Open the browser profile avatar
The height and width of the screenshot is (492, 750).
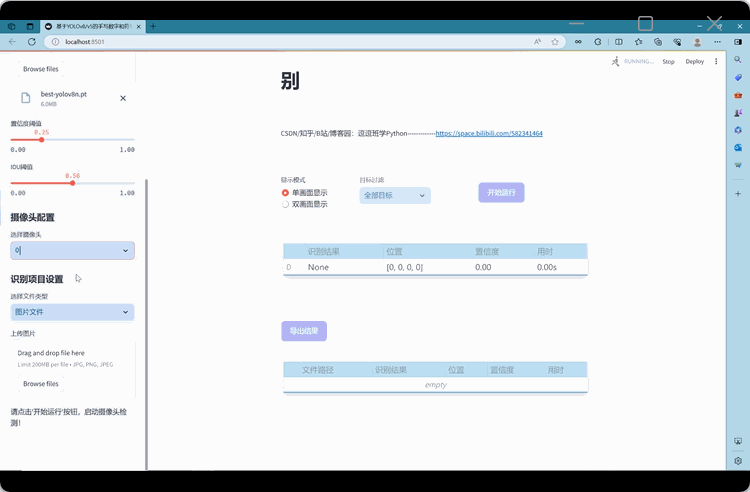click(x=697, y=42)
